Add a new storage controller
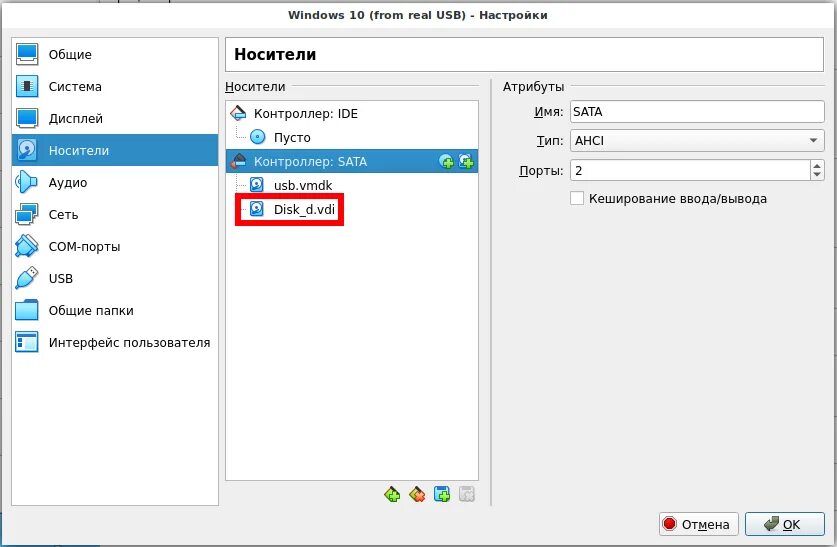The width and height of the screenshot is (837, 547). (392, 495)
